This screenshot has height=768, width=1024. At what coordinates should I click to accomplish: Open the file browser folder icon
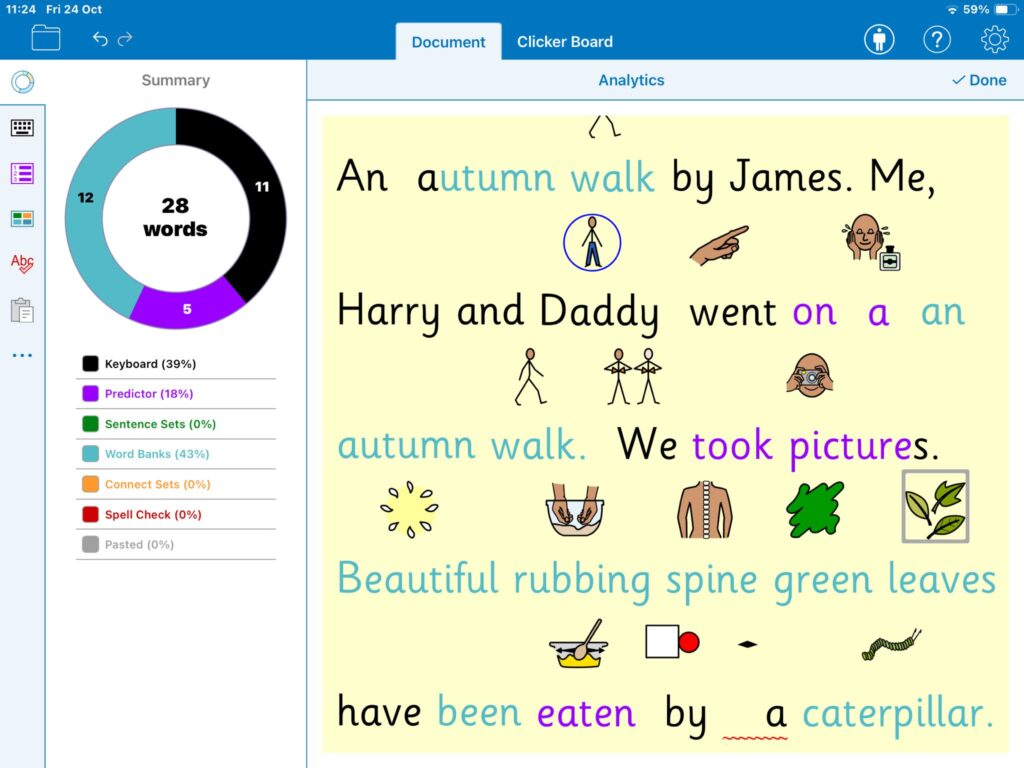coord(46,39)
